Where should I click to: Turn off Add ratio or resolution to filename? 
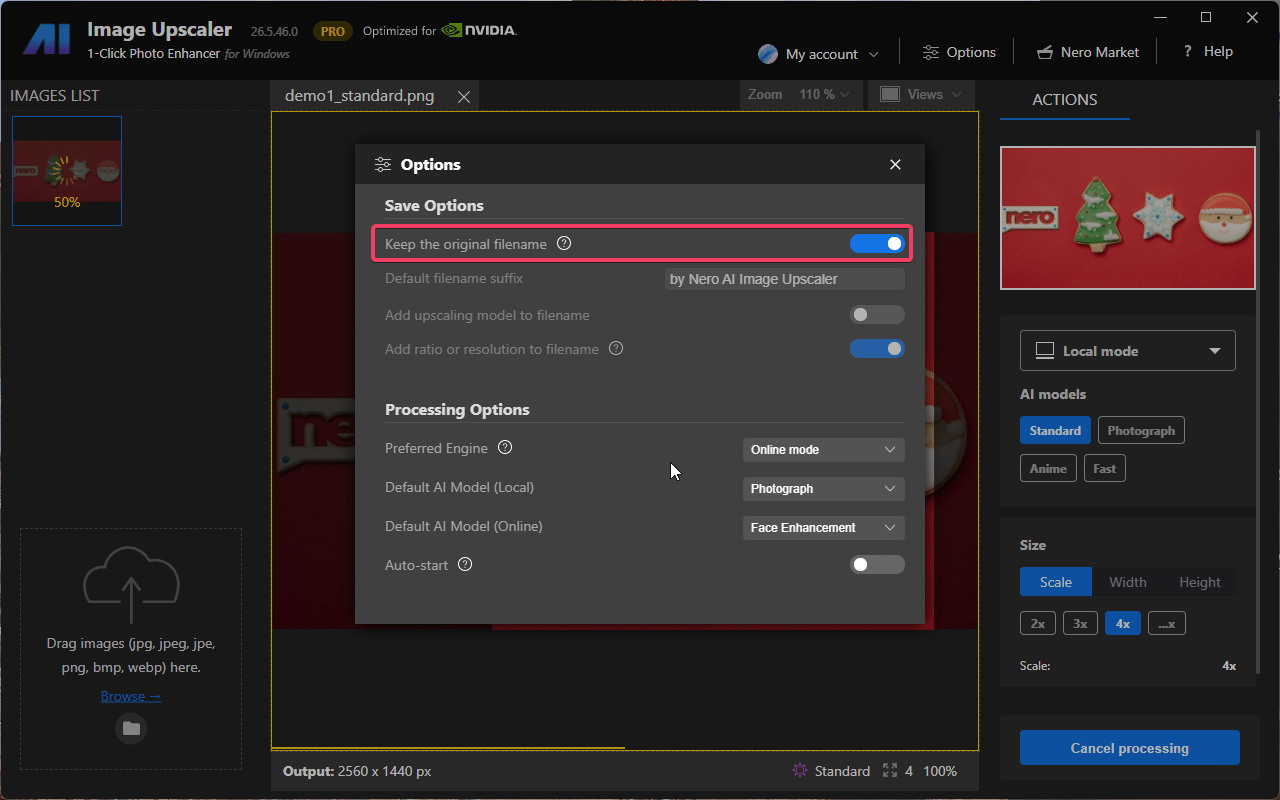[877, 348]
